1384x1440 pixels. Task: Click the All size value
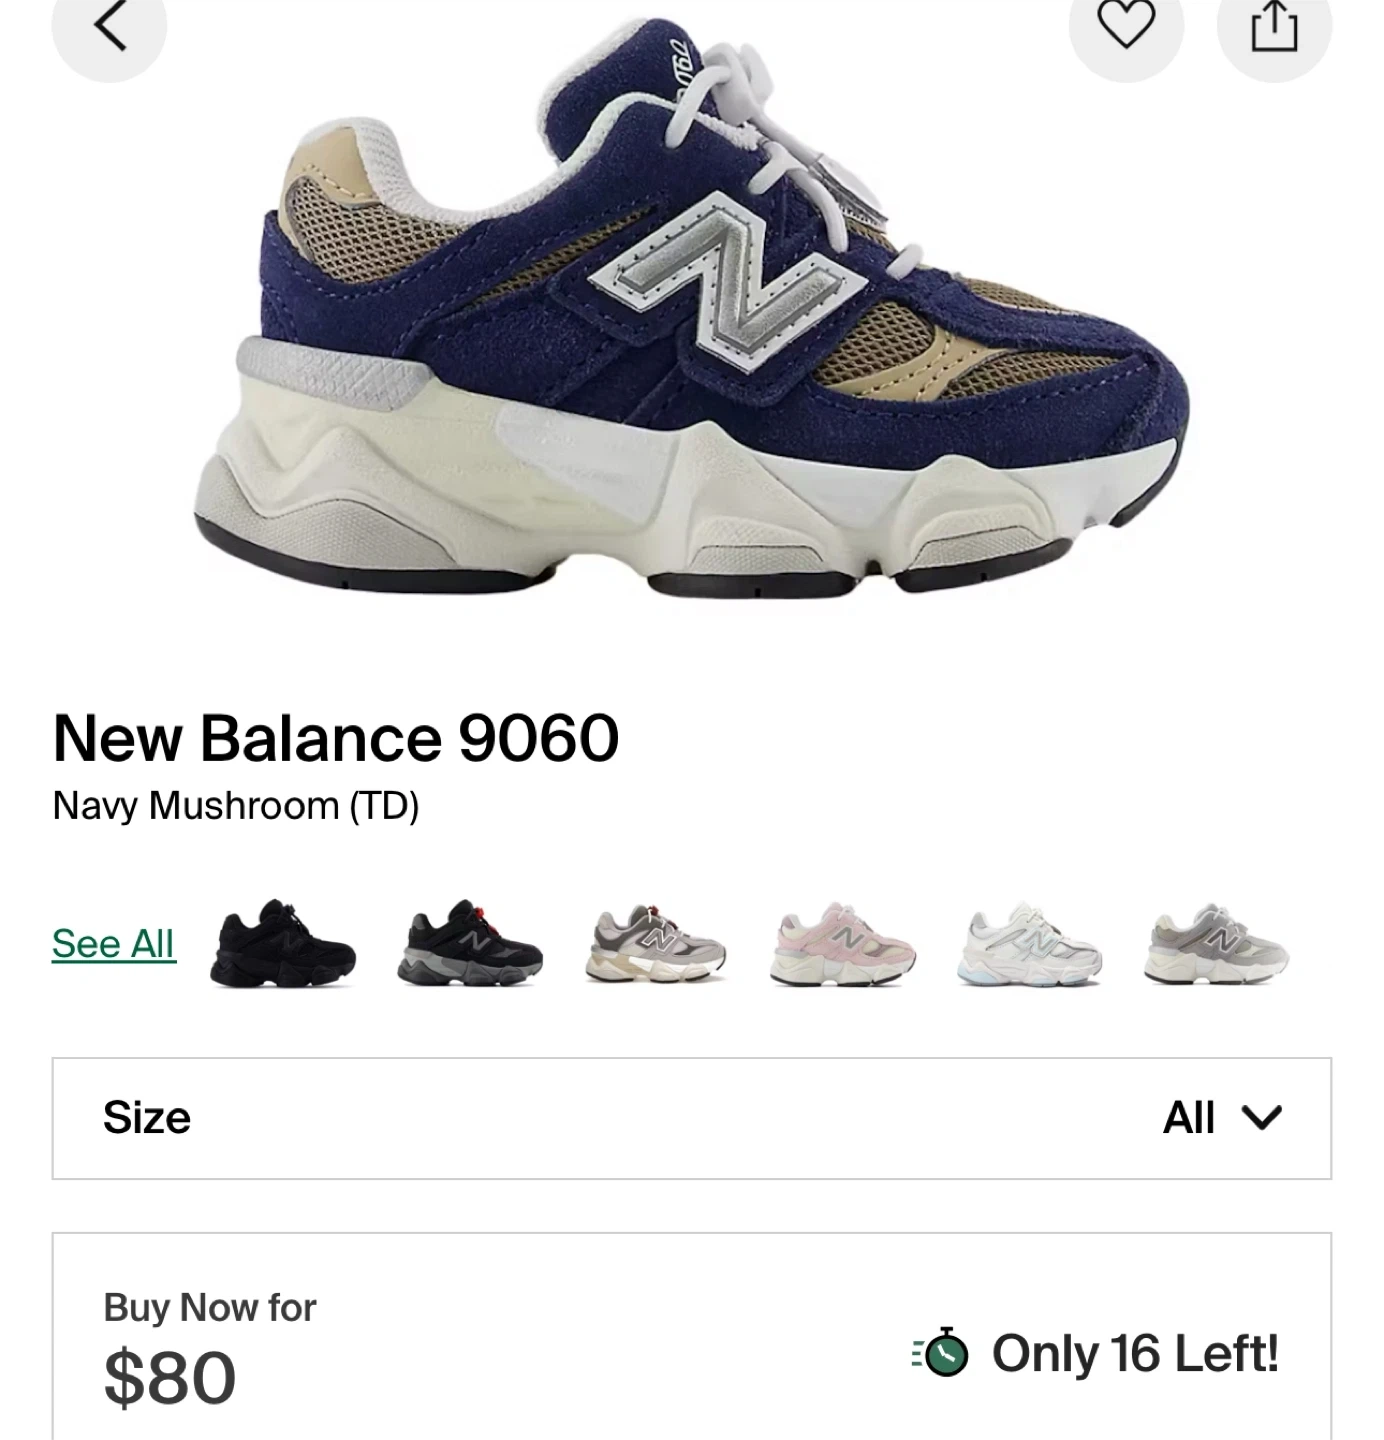[x=1188, y=1118]
